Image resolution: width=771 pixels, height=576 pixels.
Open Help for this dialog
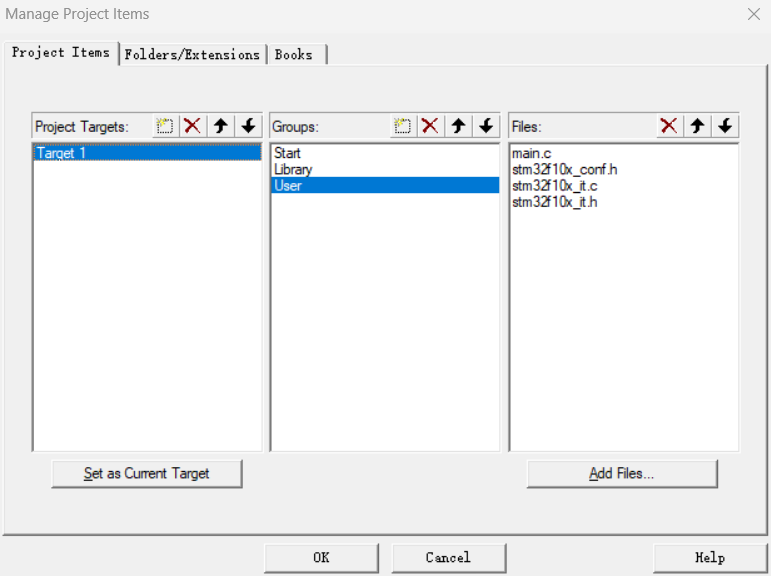[x=710, y=558]
